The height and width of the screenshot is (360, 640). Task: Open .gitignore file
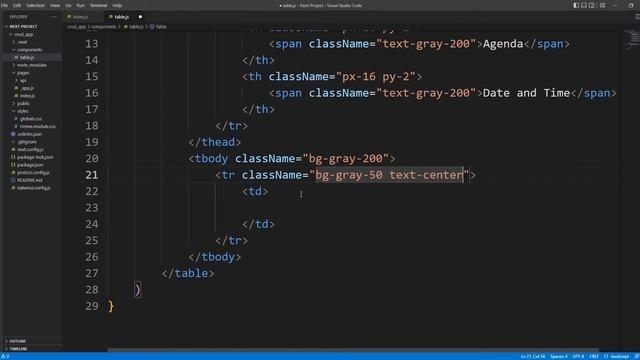(27, 142)
